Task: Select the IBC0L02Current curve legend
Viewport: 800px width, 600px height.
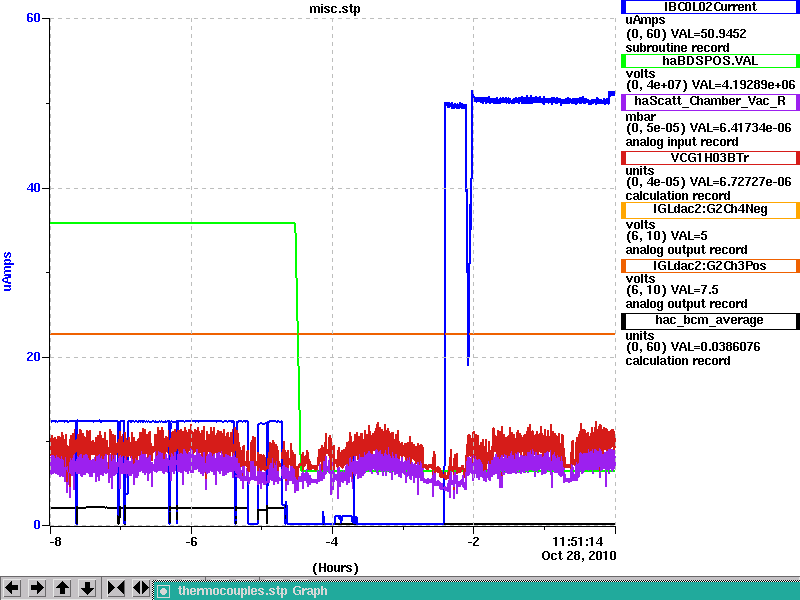Action: (x=710, y=7)
